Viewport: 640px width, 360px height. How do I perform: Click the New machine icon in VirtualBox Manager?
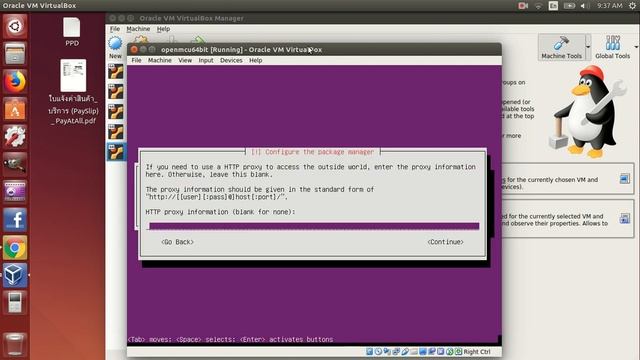pos(115,43)
